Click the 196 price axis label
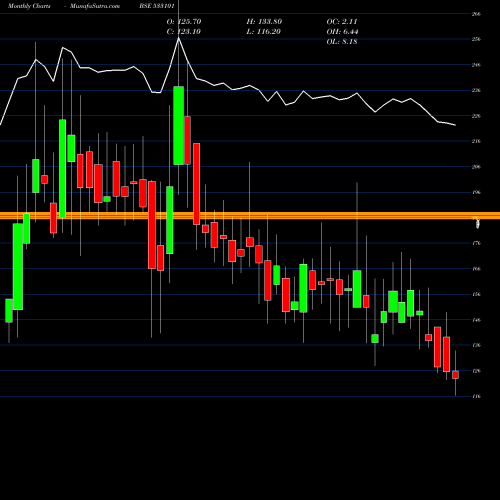The height and width of the screenshot is (500, 500). coord(476,192)
